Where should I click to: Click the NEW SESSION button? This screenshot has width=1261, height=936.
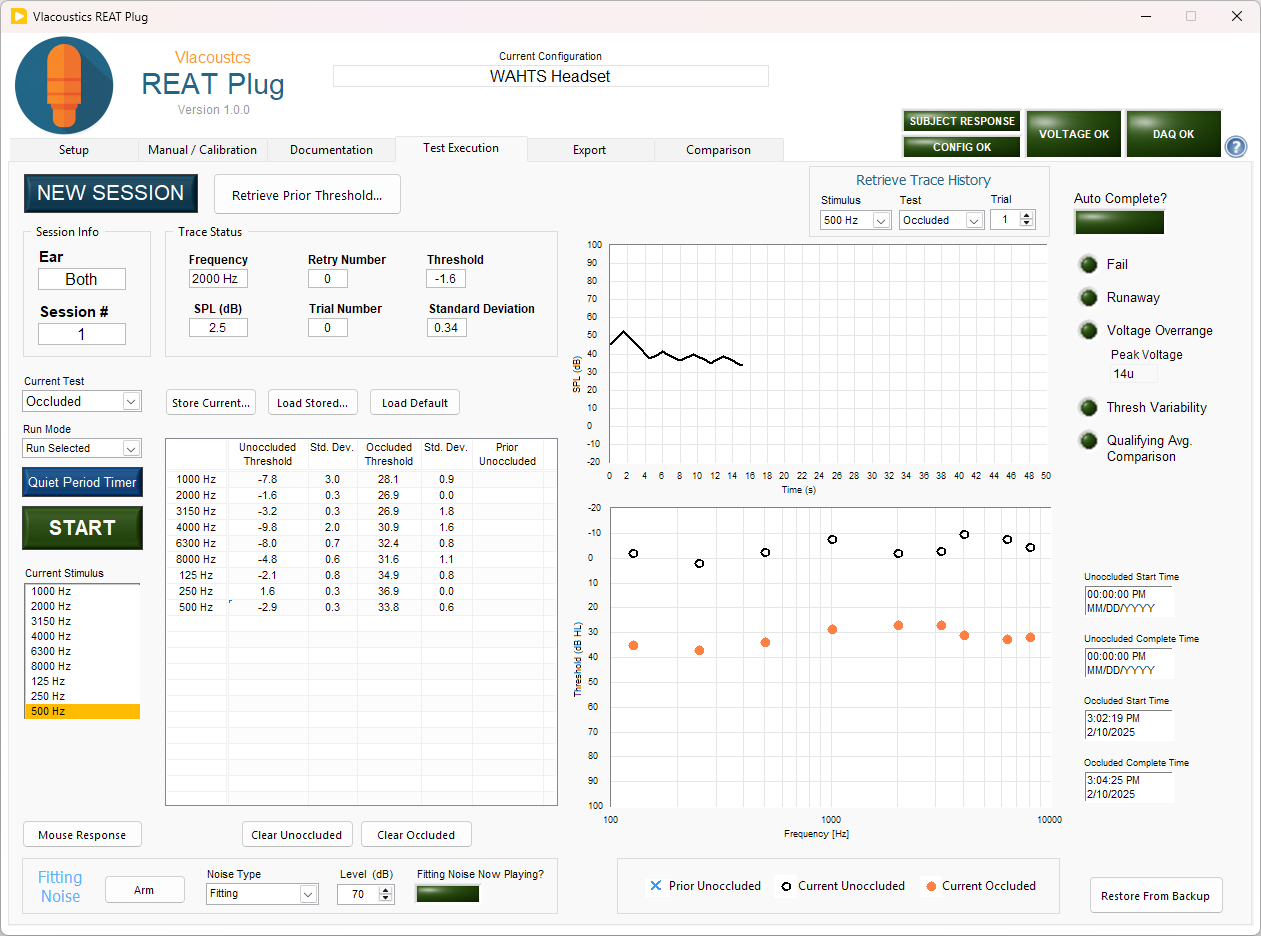111,193
